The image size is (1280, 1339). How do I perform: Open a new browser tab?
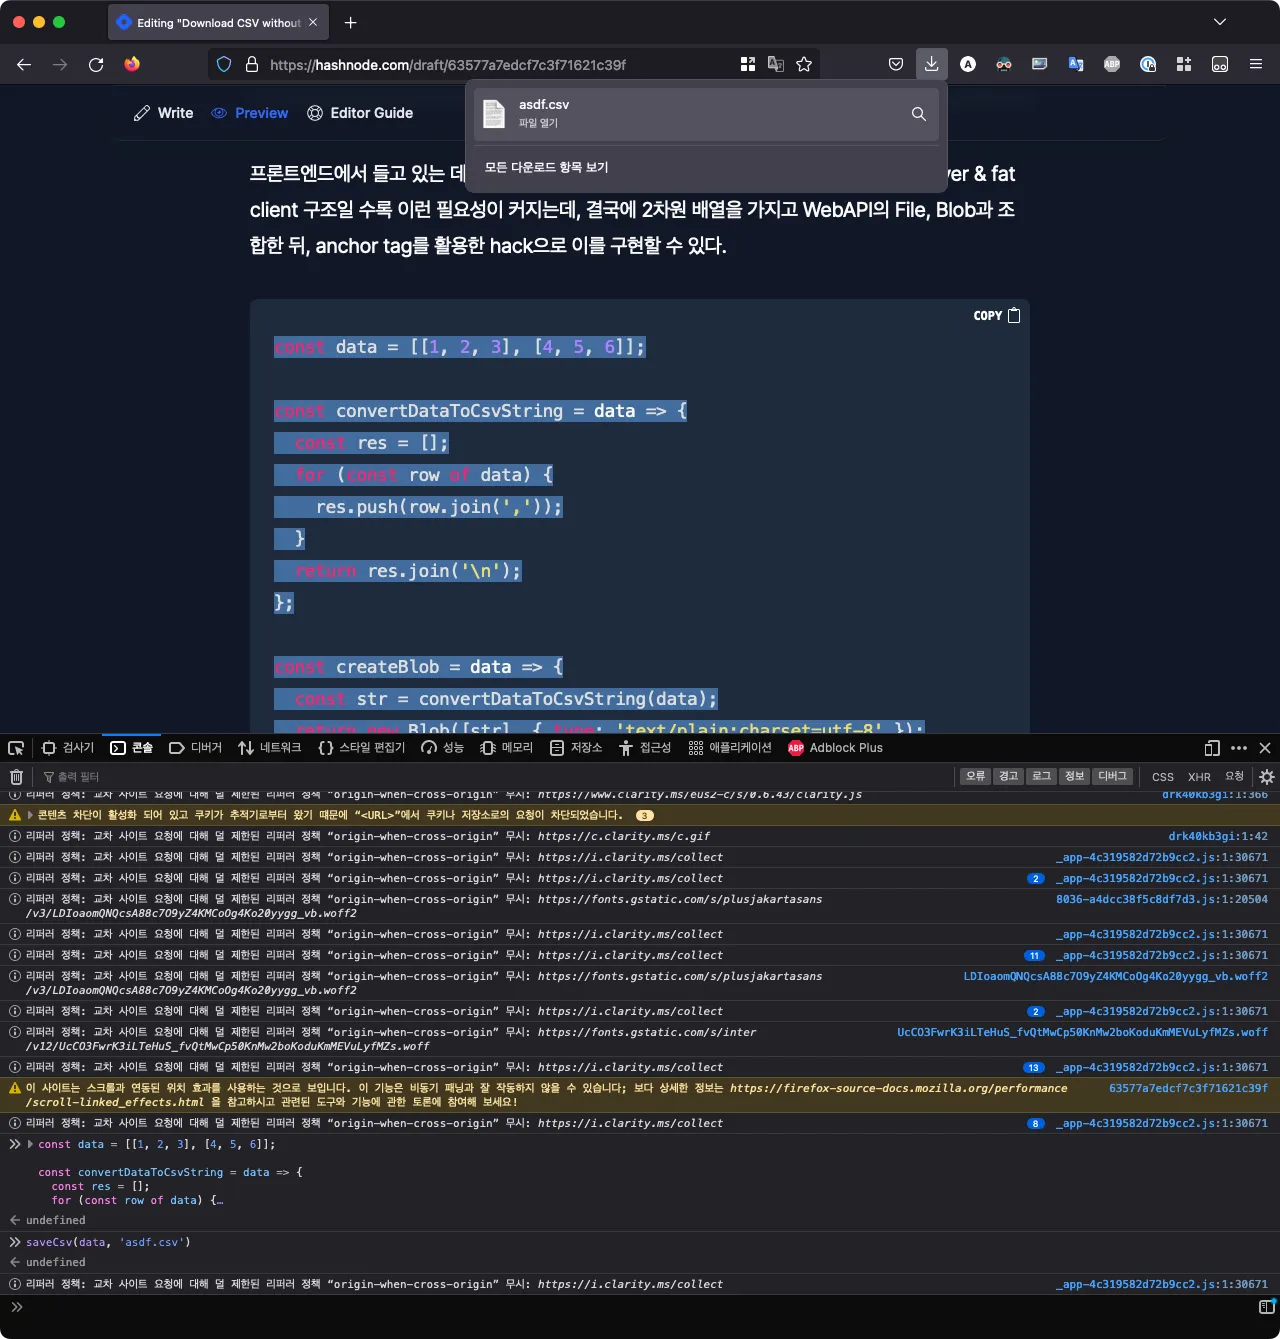pyautogui.click(x=350, y=22)
